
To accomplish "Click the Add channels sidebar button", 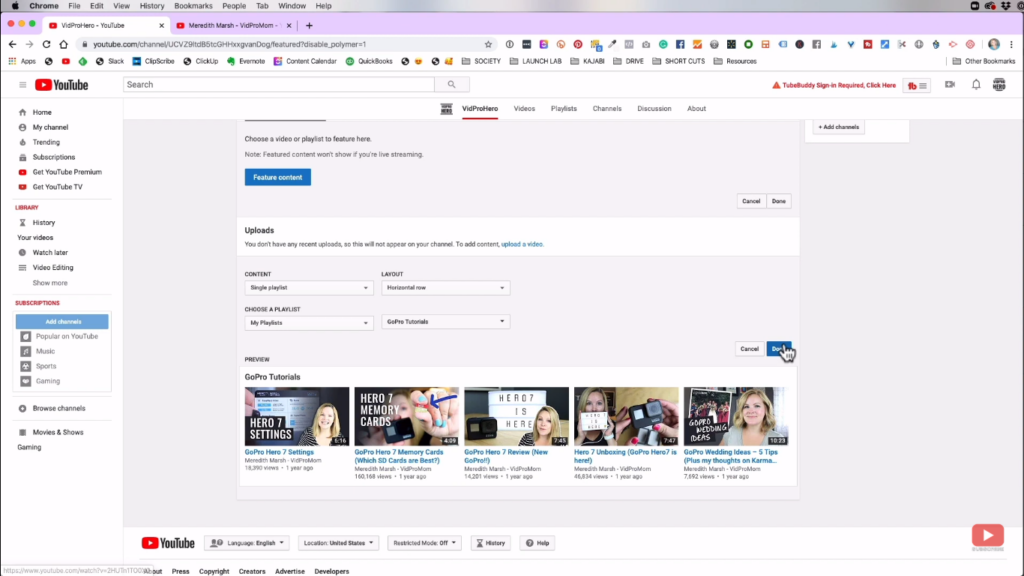I will point(63,322).
